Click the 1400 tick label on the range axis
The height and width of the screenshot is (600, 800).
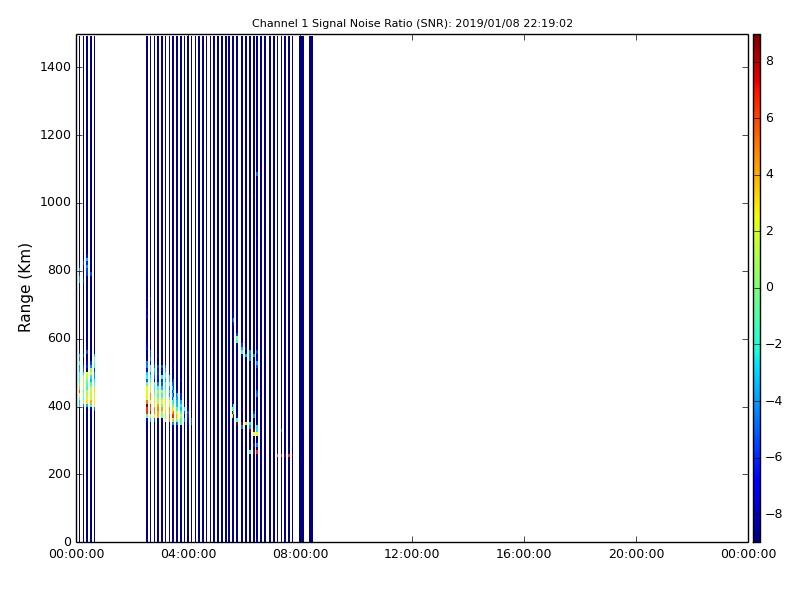point(56,67)
